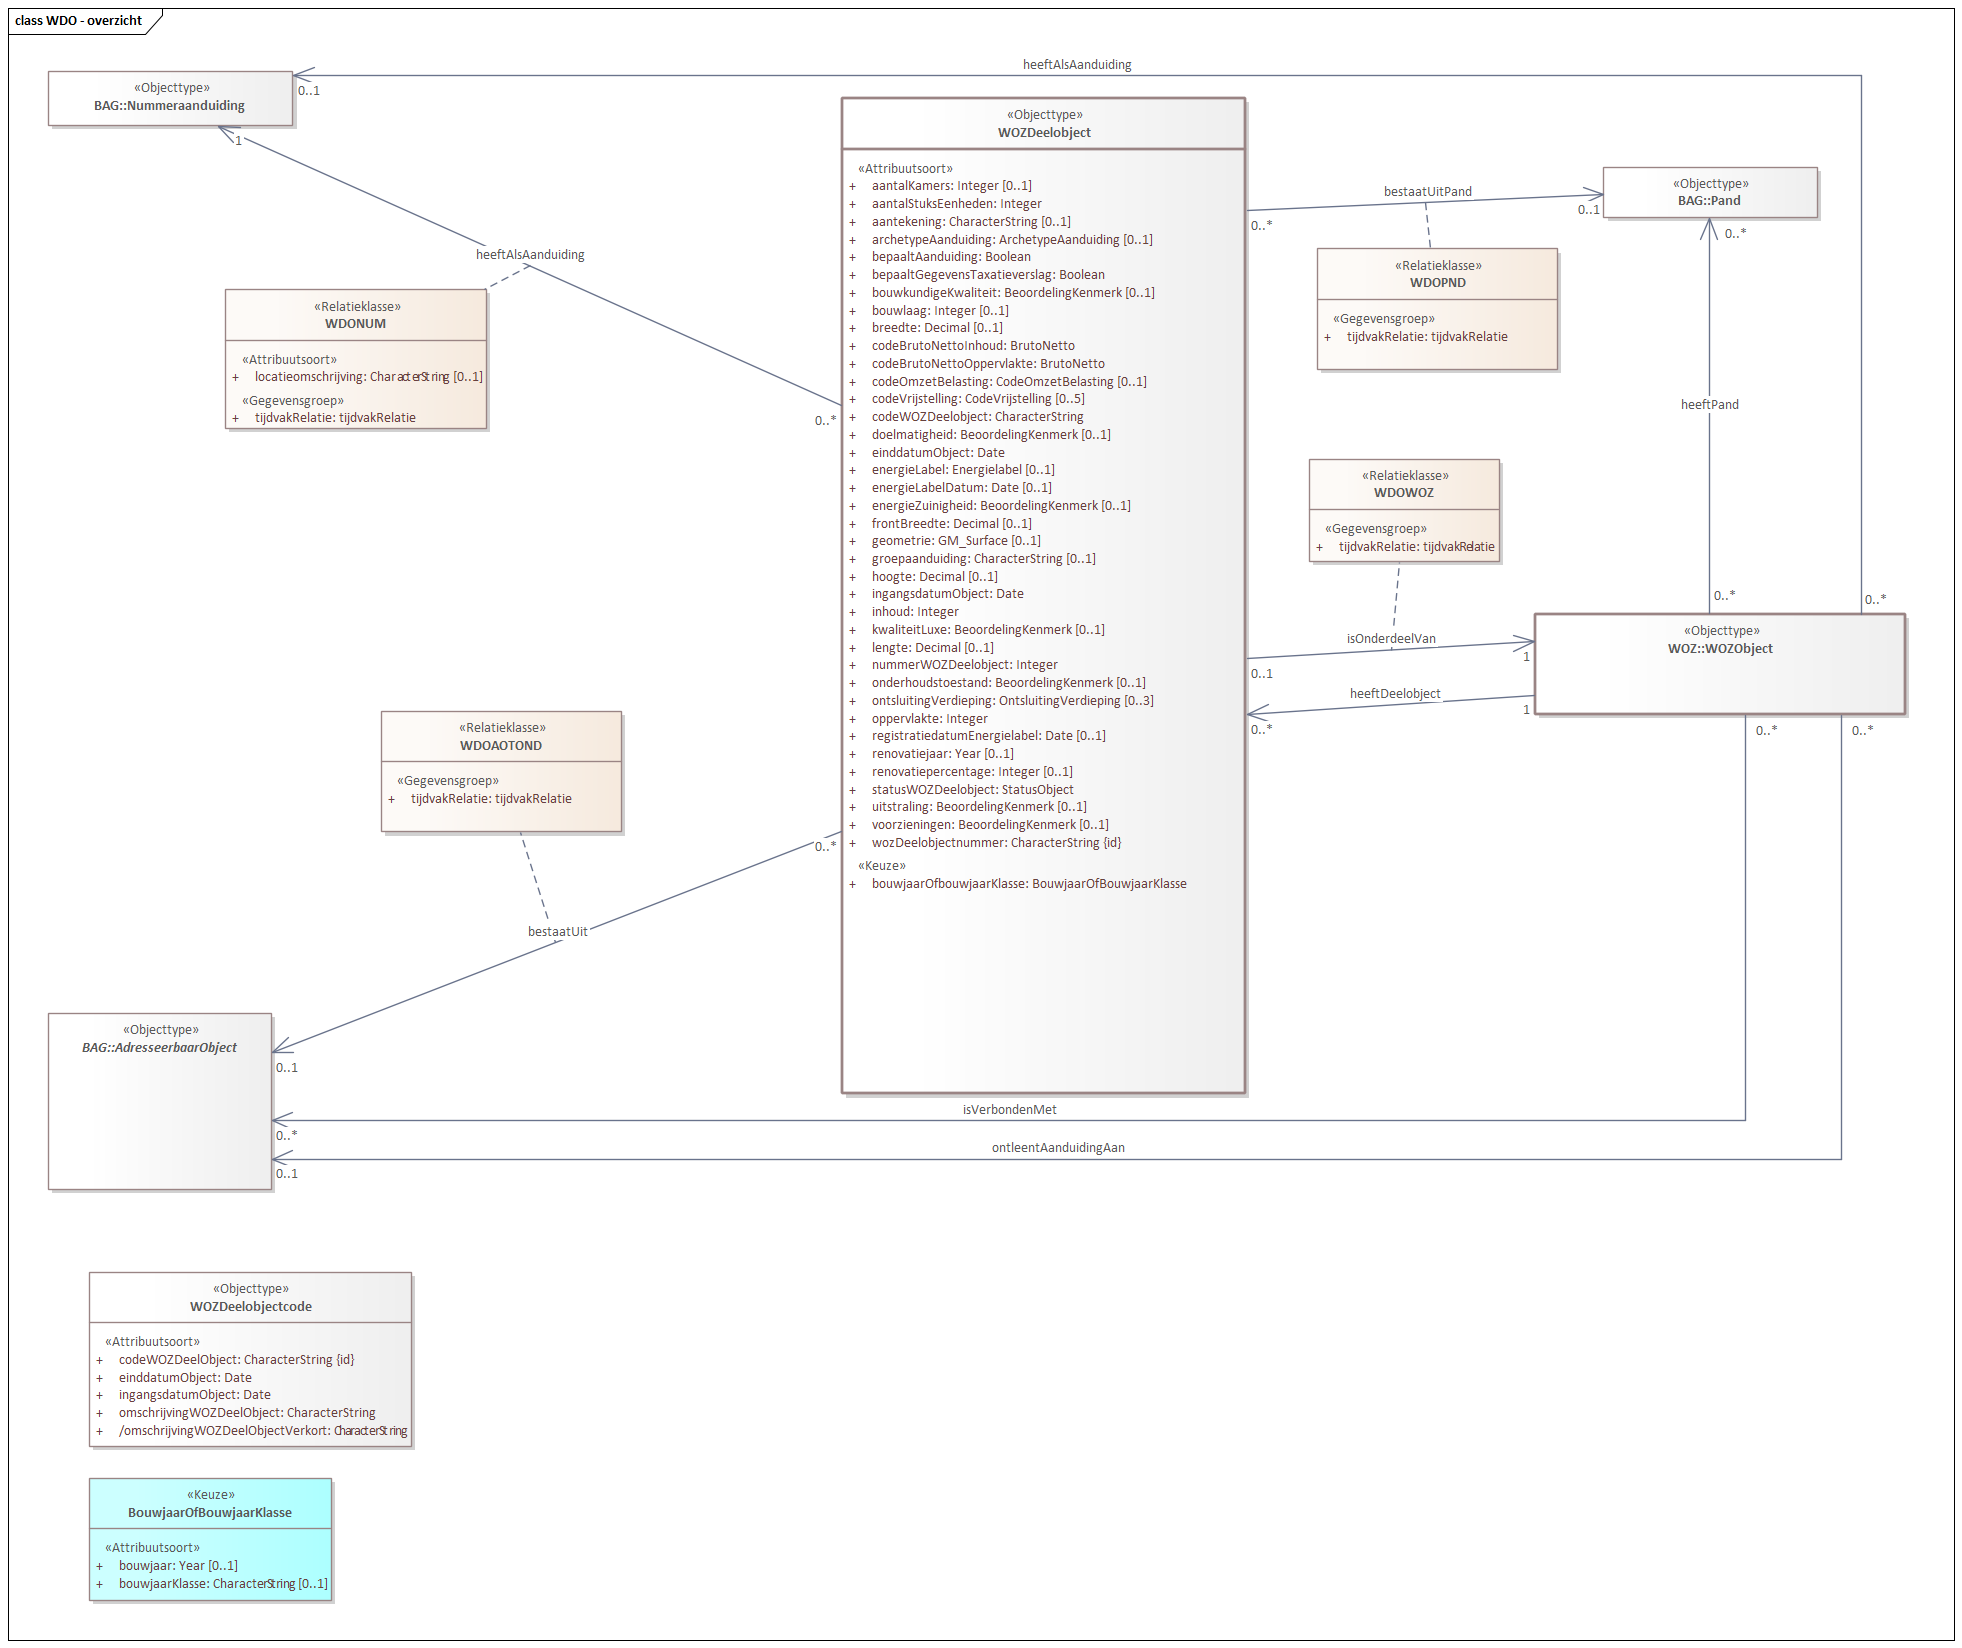Click the BAG::Nummeraanduiding objecttype box

pyautogui.click(x=170, y=99)
